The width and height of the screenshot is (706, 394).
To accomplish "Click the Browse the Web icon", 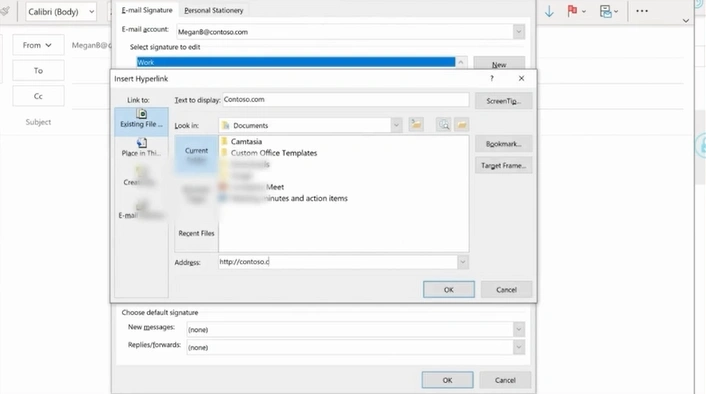I will 444,125.
